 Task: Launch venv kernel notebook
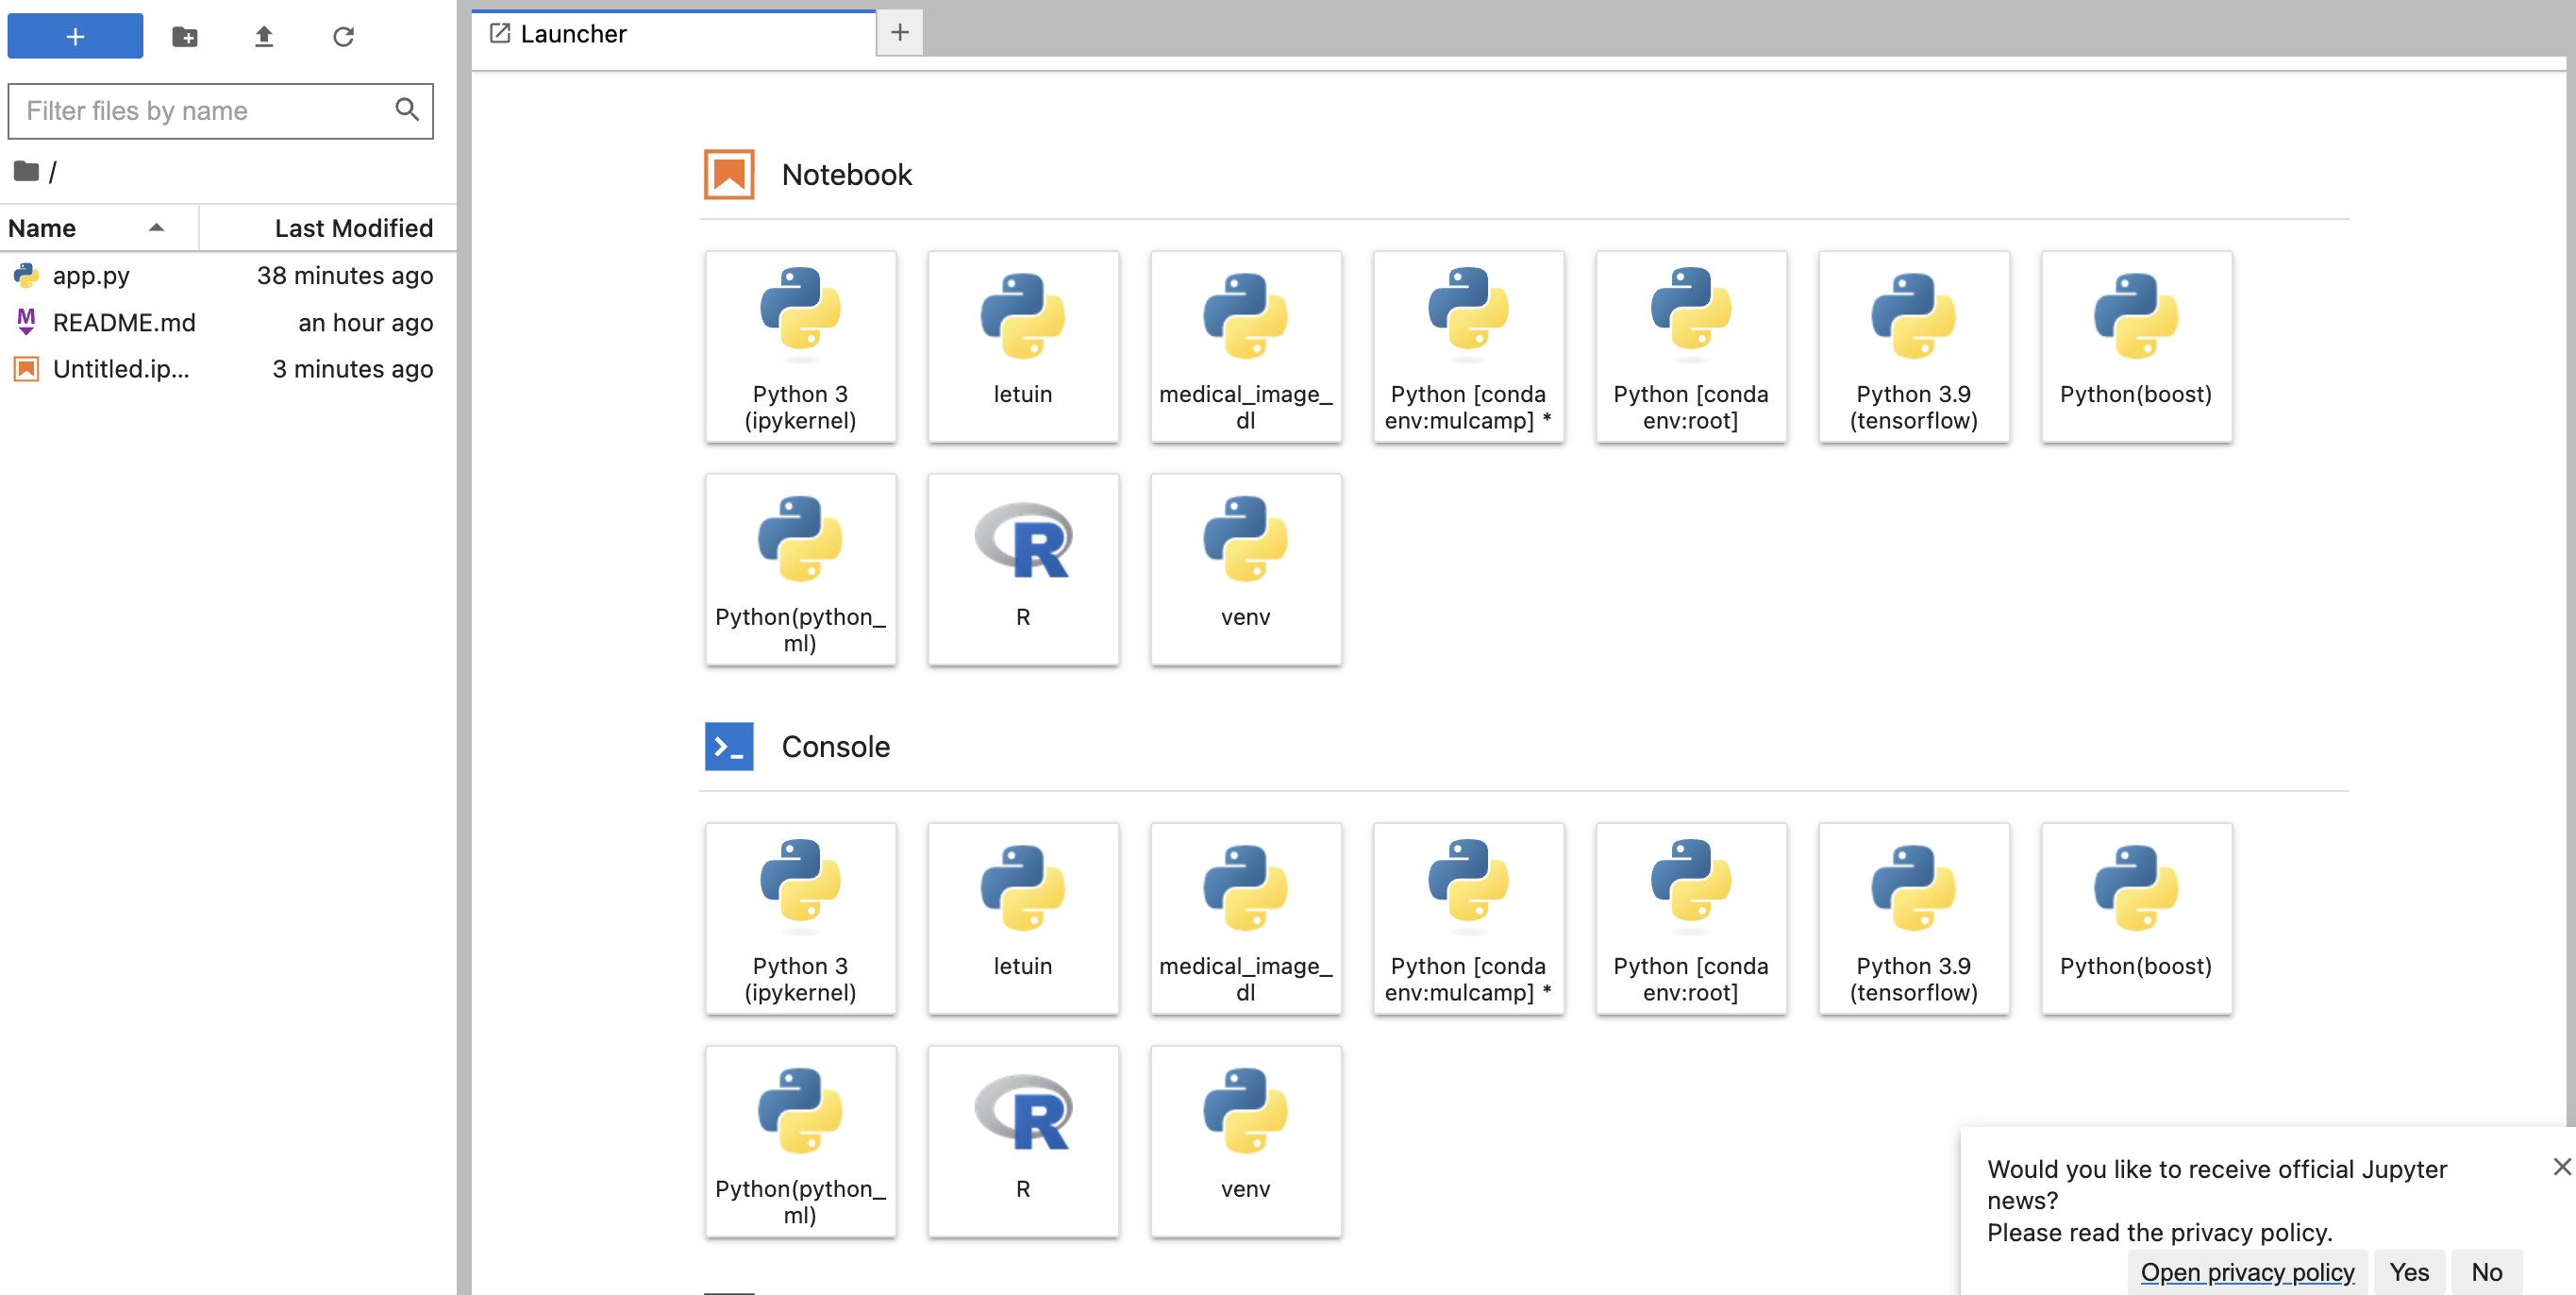tap(1246, 569)
